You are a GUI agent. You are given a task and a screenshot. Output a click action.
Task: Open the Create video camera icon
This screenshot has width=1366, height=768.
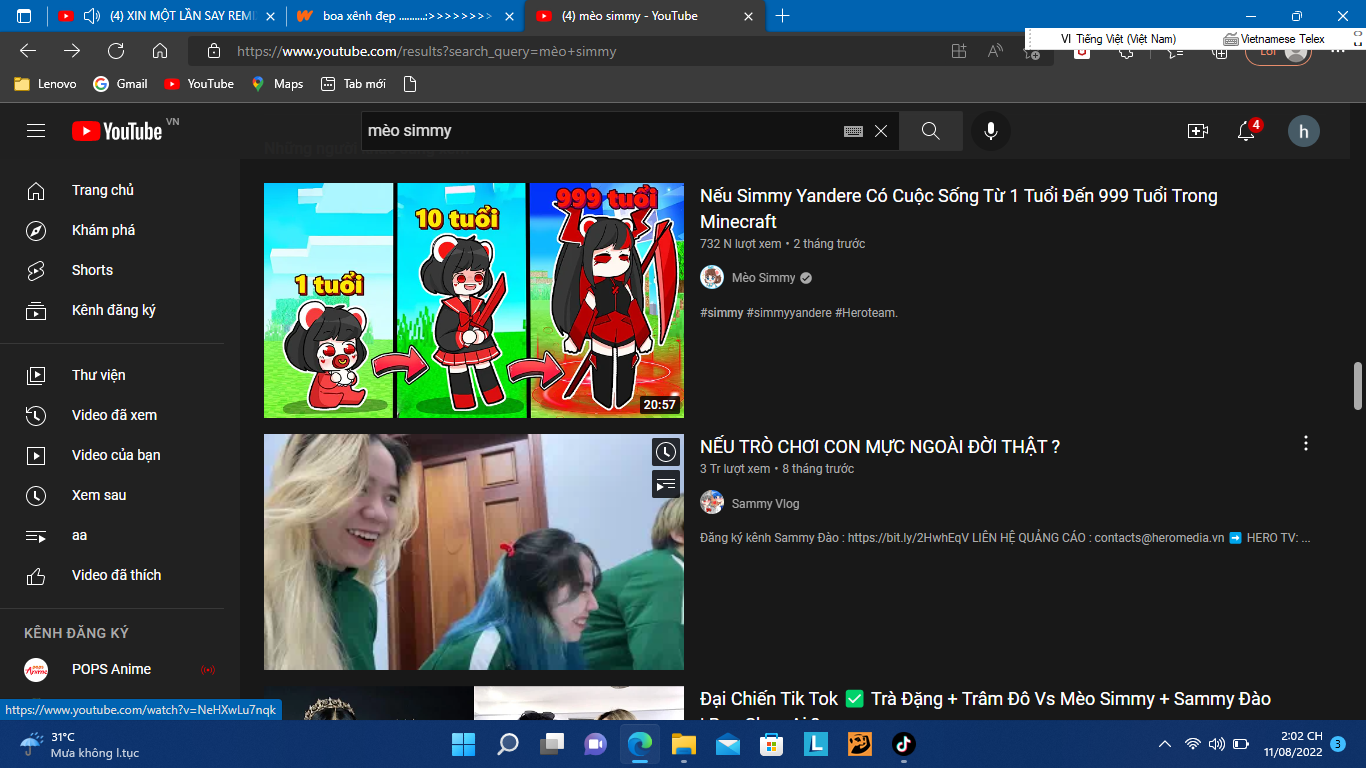1197,131
